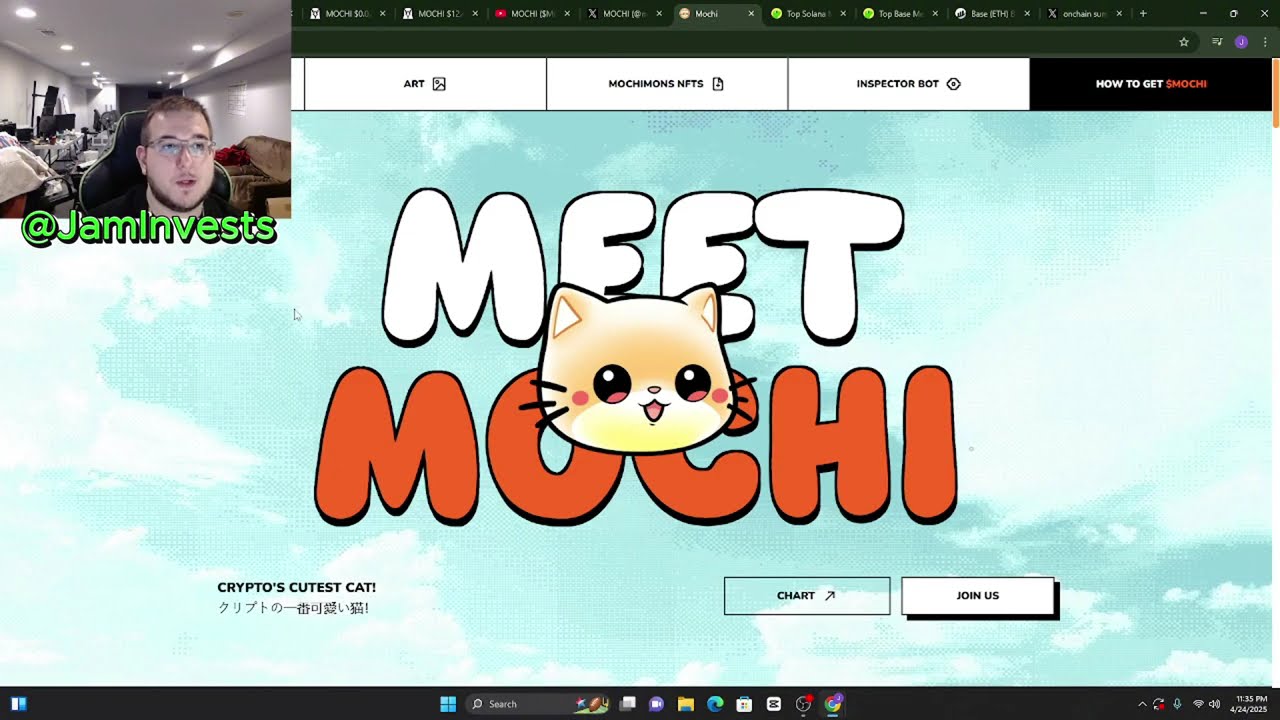Switch to the YouTube MOCHI tab

530,14
